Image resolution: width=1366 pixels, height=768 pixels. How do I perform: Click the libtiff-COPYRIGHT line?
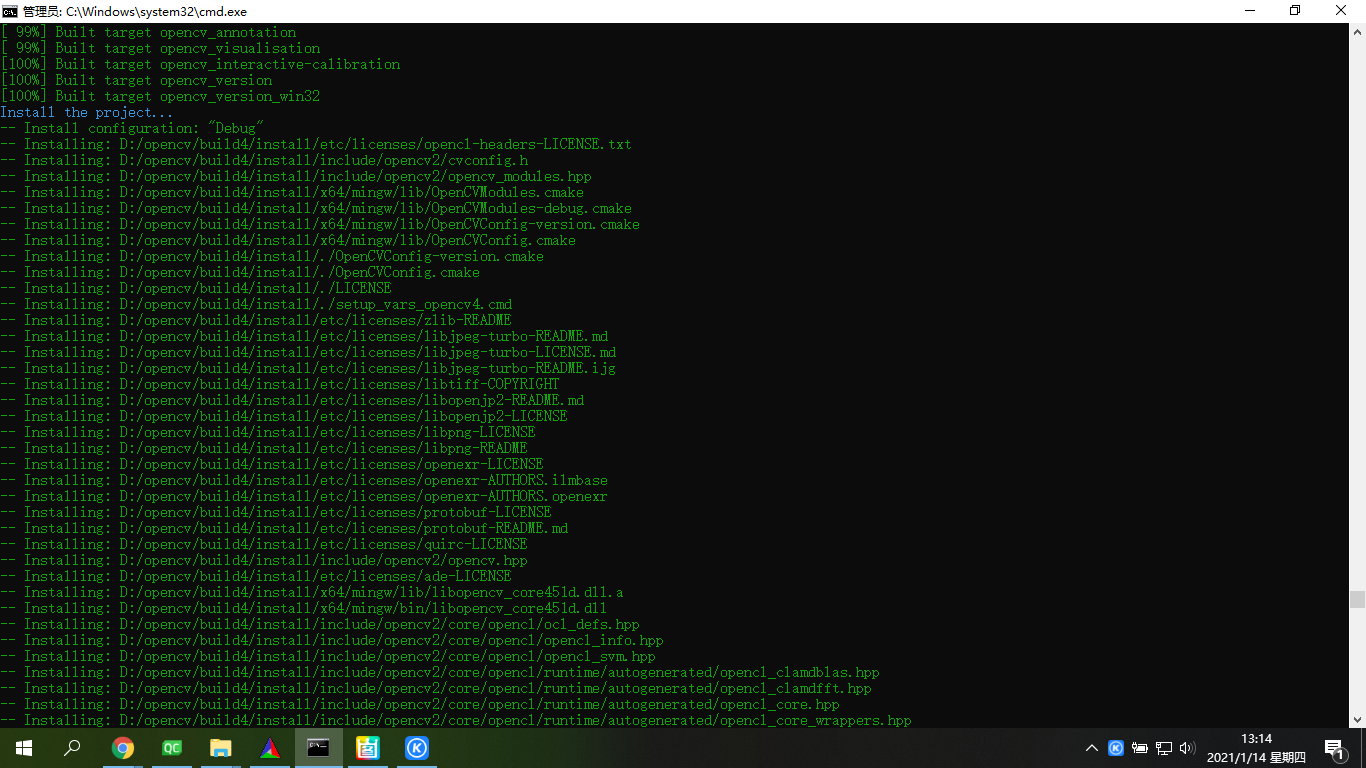280,384
